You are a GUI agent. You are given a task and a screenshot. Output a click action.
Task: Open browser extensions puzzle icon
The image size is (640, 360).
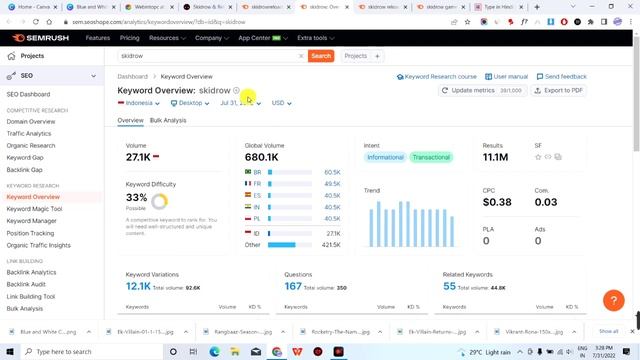click(x=590, y=22)
